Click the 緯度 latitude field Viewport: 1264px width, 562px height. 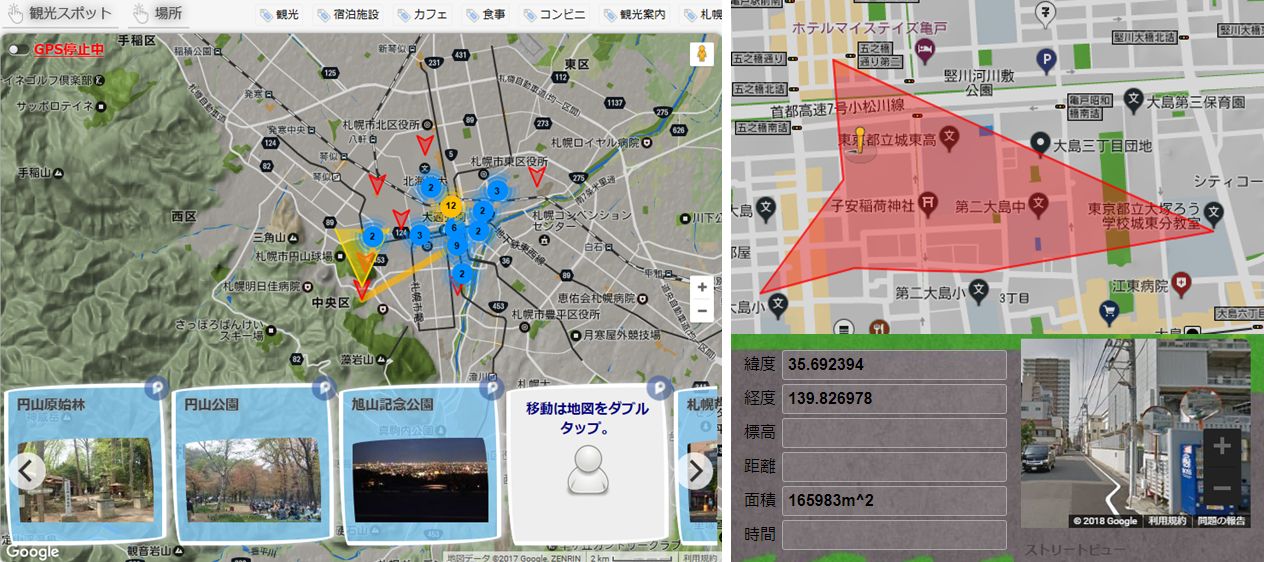(x=892, y=365)
